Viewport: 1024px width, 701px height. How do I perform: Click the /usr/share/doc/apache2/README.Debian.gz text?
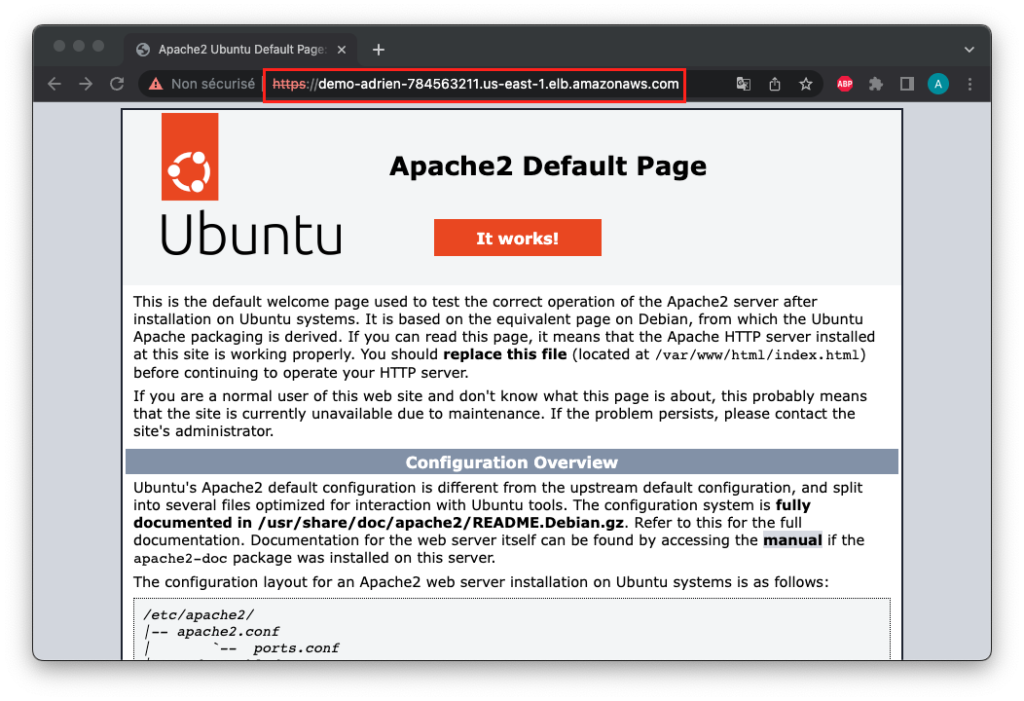pos(441,523)
